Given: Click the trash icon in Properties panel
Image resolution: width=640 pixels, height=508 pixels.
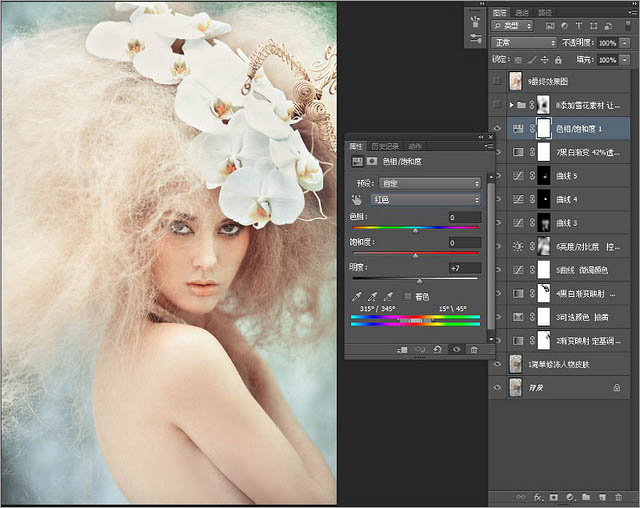Looking at the screenshot, I should pyautogui.click(x=473, y=350).
